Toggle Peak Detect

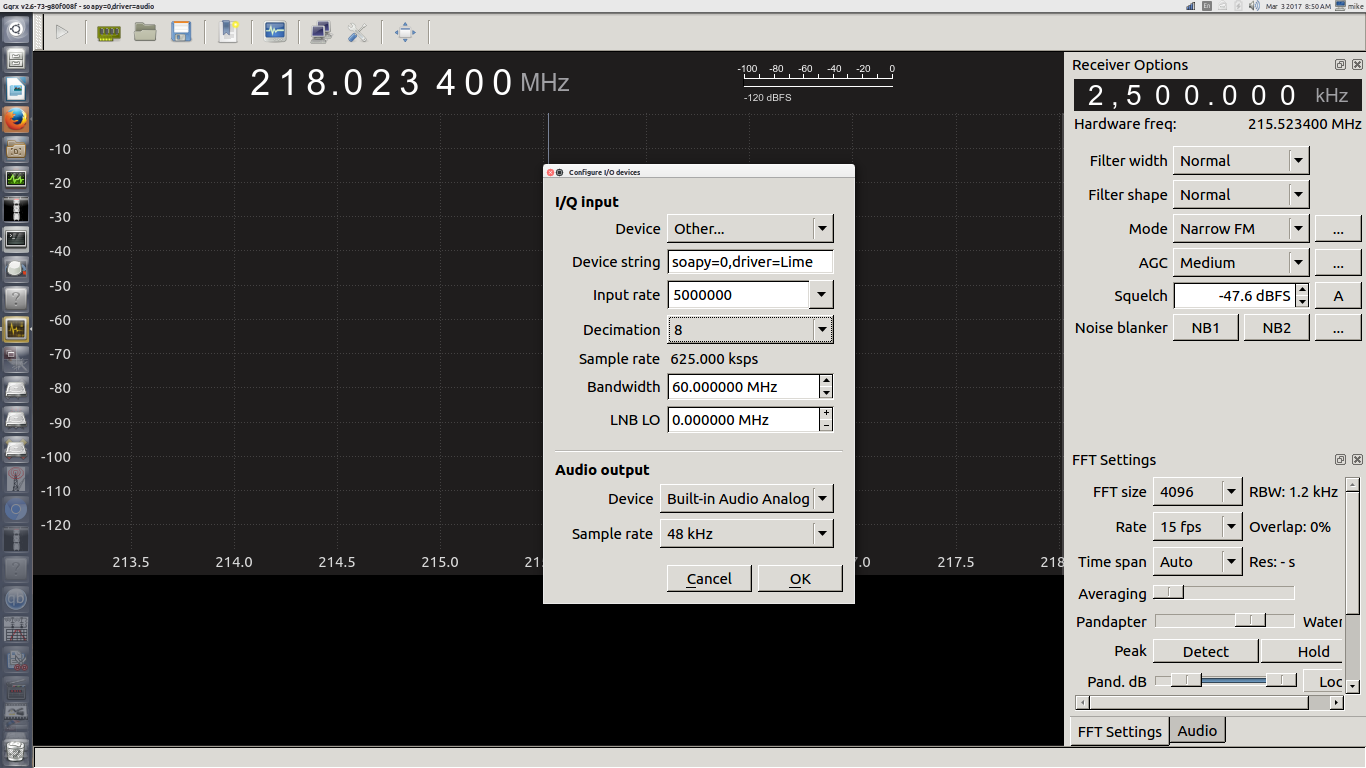pyautogui.click(x=1206, y=651)
